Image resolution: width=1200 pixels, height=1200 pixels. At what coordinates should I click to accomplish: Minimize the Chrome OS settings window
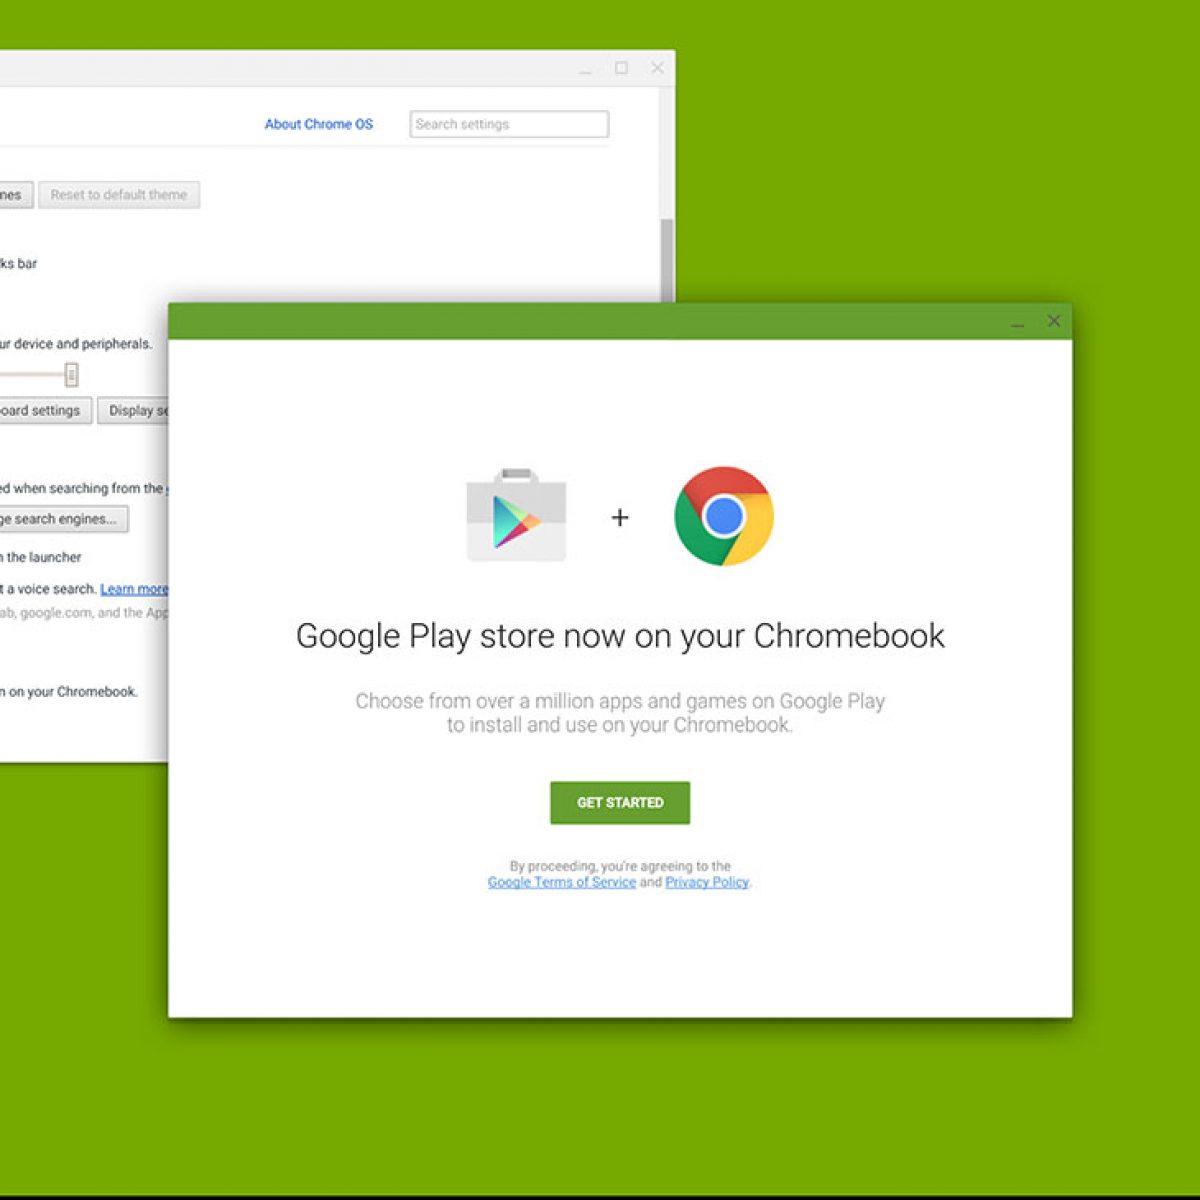tap(586, 70)
